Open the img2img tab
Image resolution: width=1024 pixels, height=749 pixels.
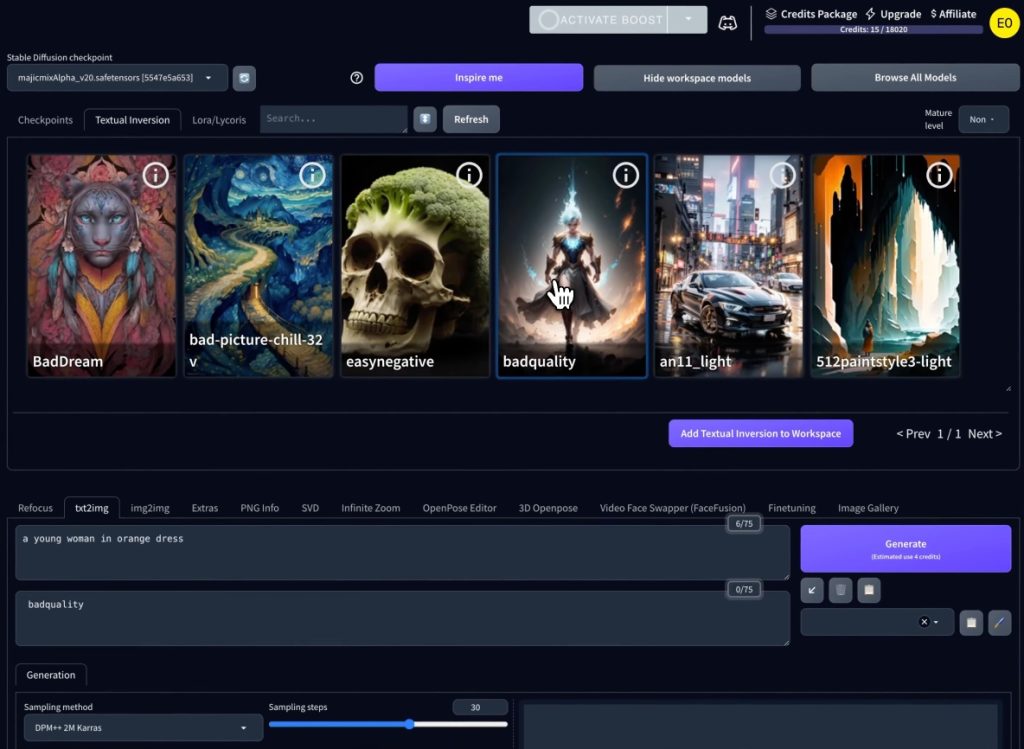(x=150, y=508)
